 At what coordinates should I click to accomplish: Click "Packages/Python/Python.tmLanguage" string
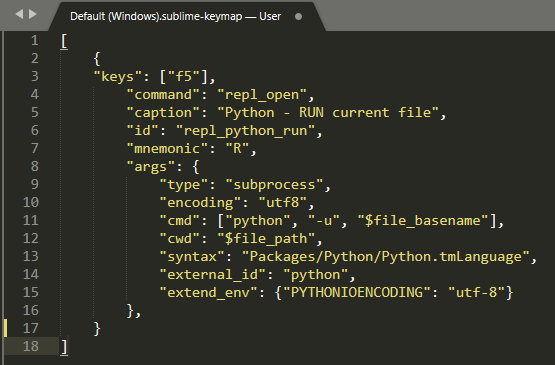[x=386, y=256]
